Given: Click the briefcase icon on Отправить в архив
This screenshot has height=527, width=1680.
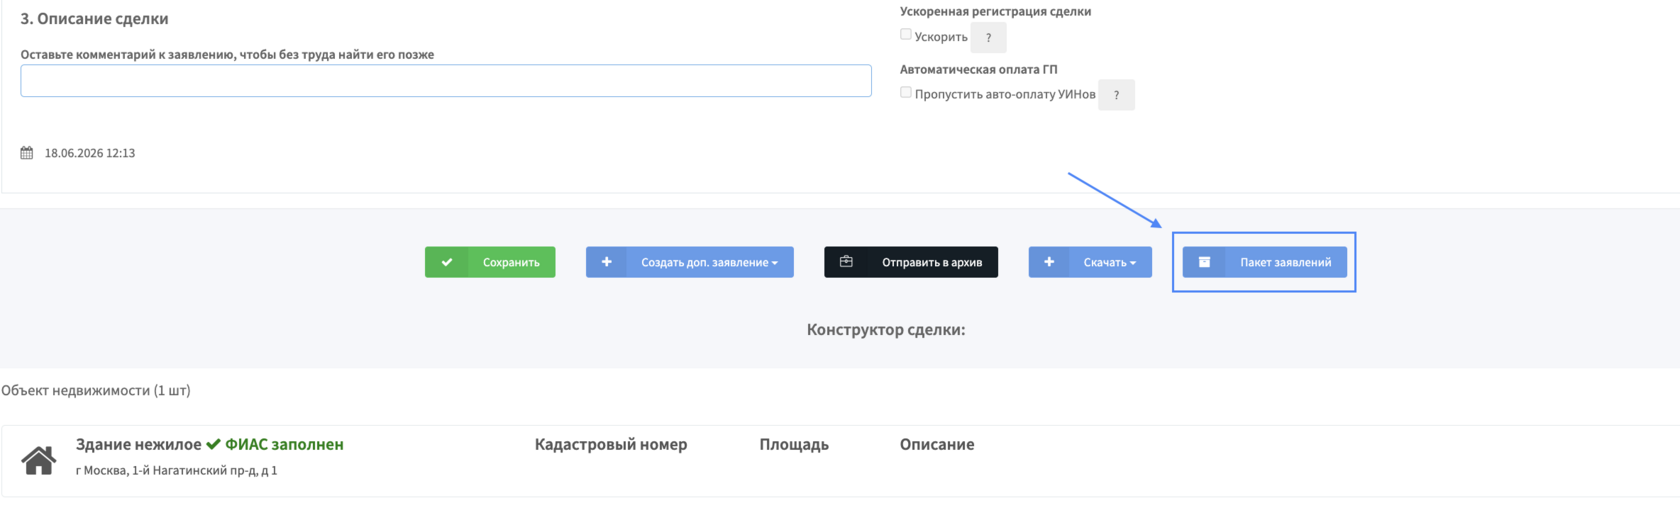Looking at the screenshot, I should (x=846, y=262).
